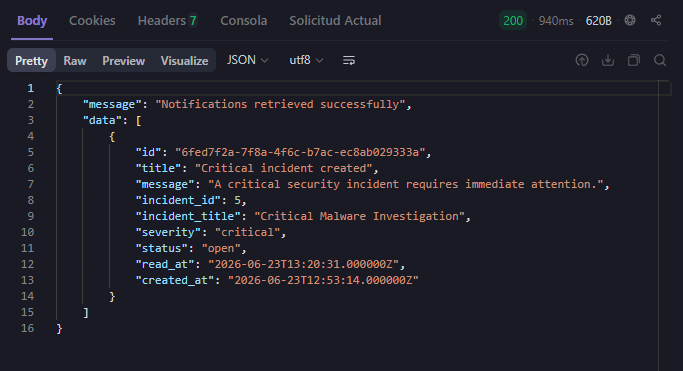Click the "severity" key
Viewport: 683px width, 371px height.
(168, 233)
